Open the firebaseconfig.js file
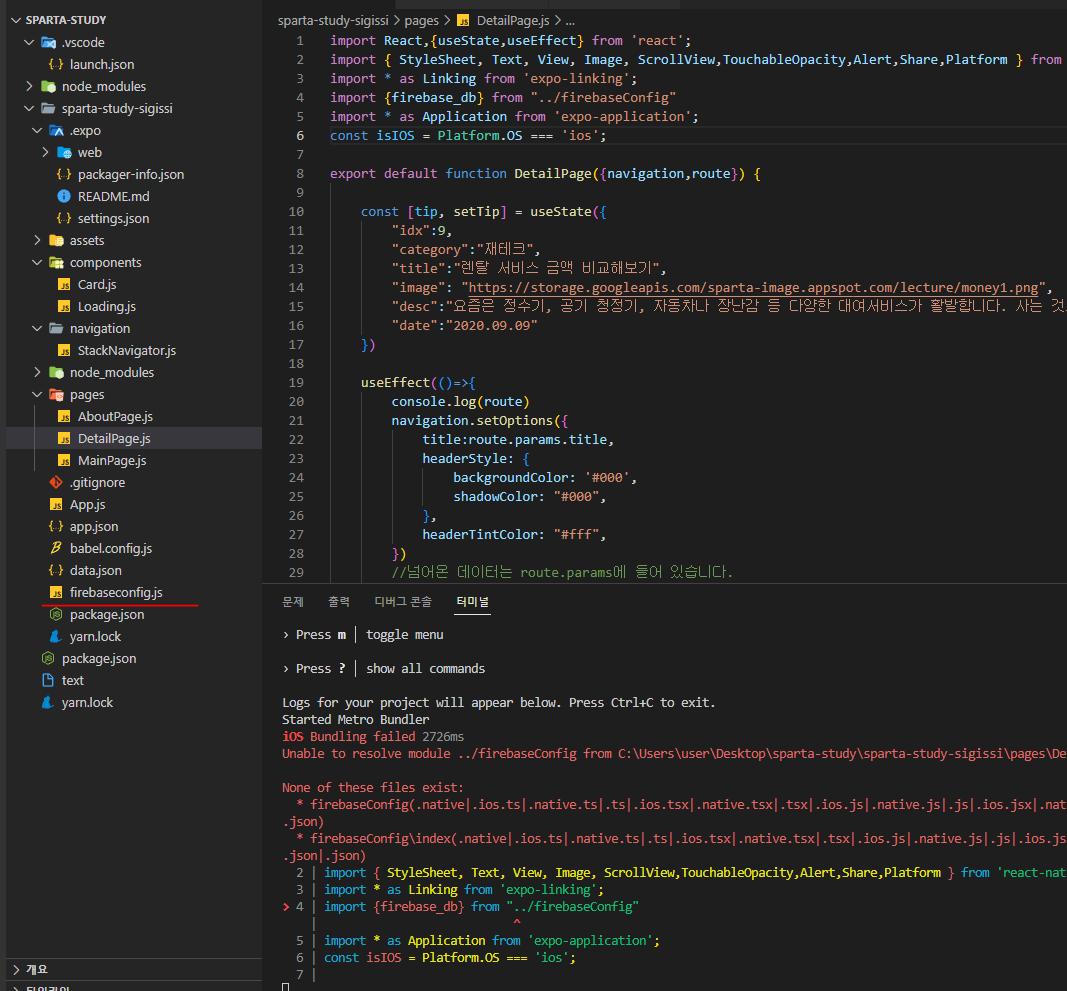The height and width of the screenshot is (991, 1067). point(116,593)
